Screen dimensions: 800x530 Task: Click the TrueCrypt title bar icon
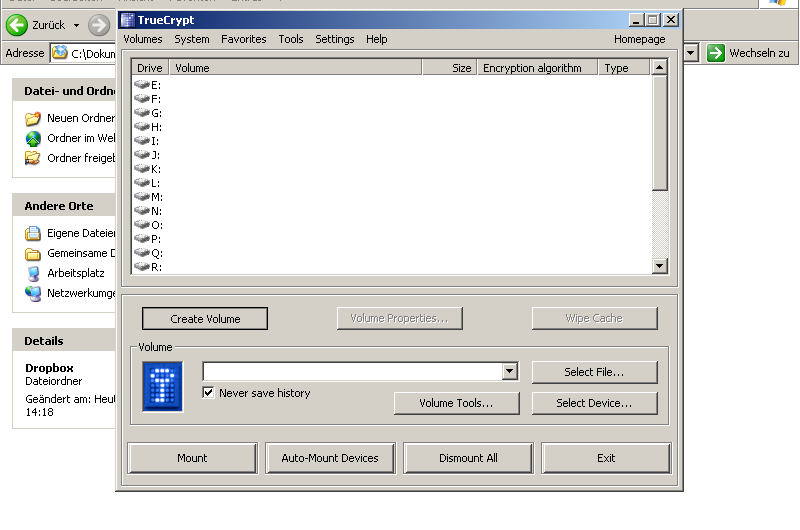pyautogui.click(x=128, y=20)
